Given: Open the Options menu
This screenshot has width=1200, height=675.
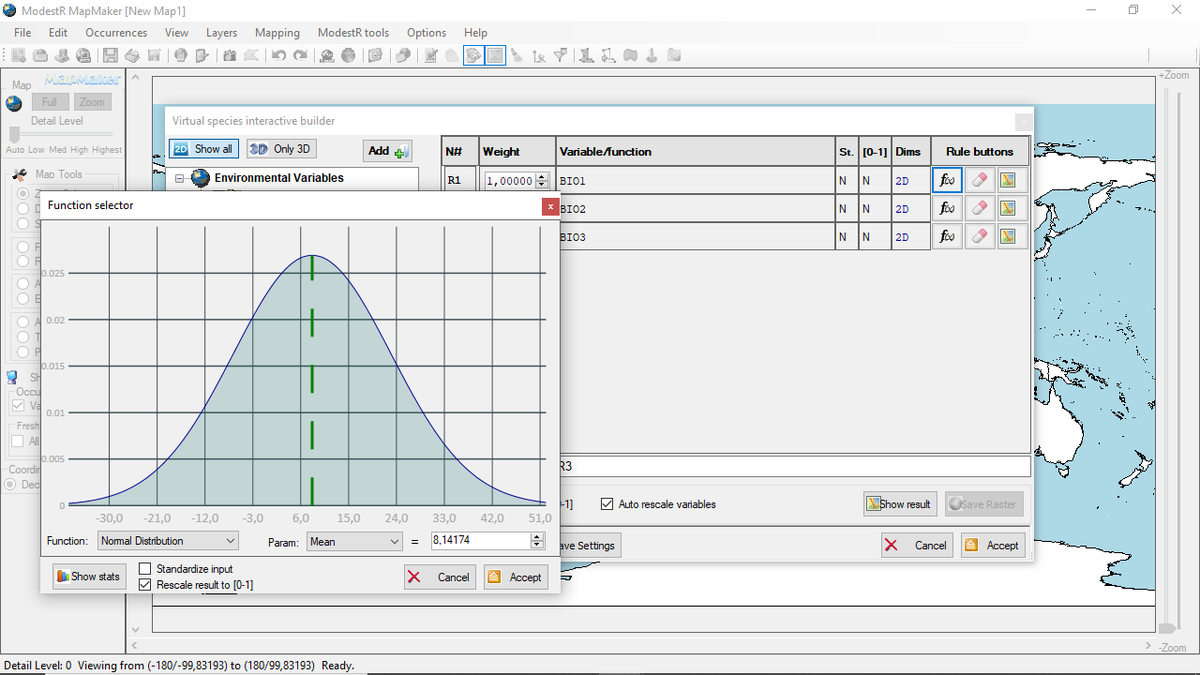Looking at the screenshot, I should point(426,32).
